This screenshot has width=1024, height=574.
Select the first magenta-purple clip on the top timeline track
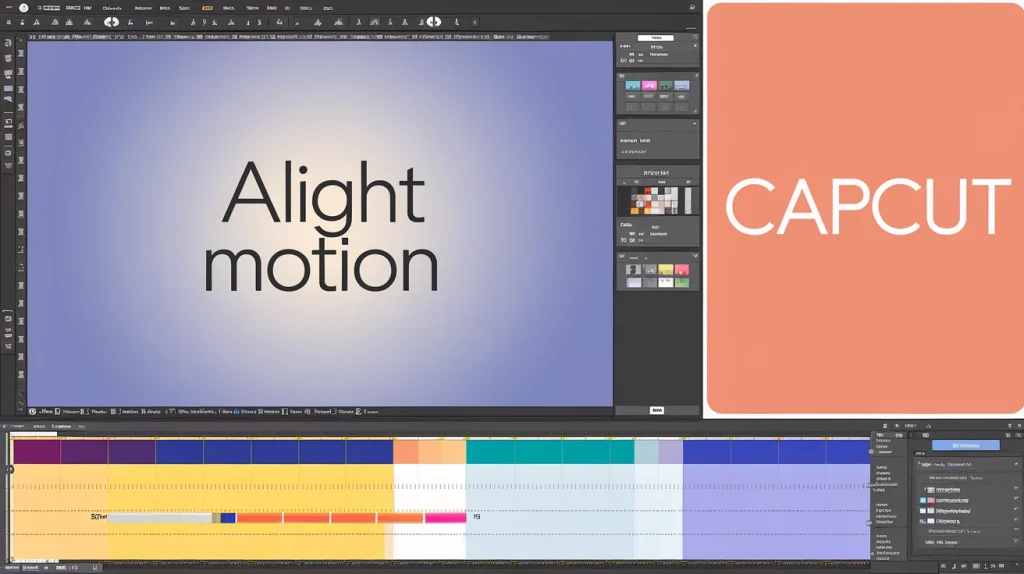tap(37, 452)
